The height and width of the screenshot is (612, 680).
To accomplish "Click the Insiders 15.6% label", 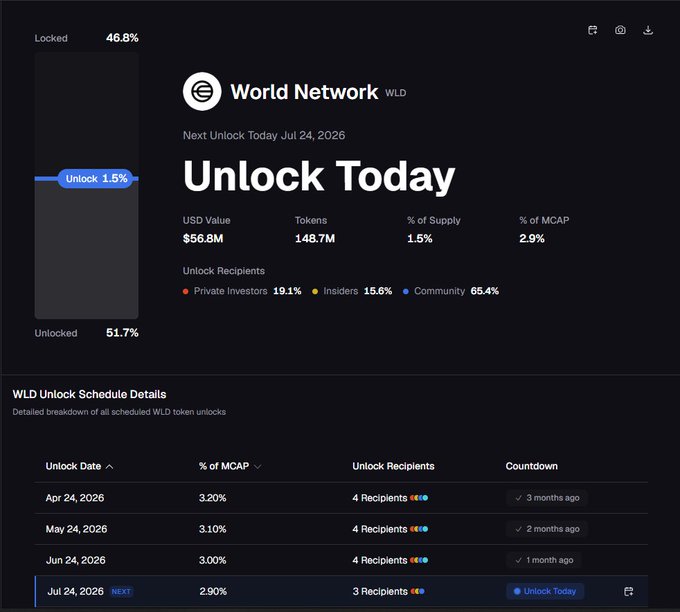I will pyautogui.click(x=357, y=291).
